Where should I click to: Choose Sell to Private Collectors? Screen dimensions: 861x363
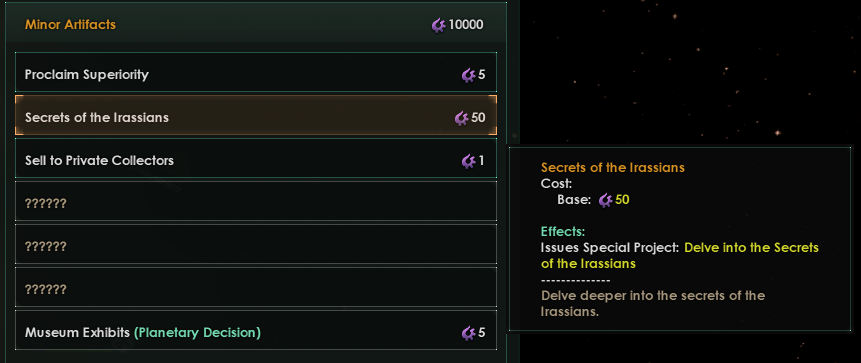[x=256, y=158]
